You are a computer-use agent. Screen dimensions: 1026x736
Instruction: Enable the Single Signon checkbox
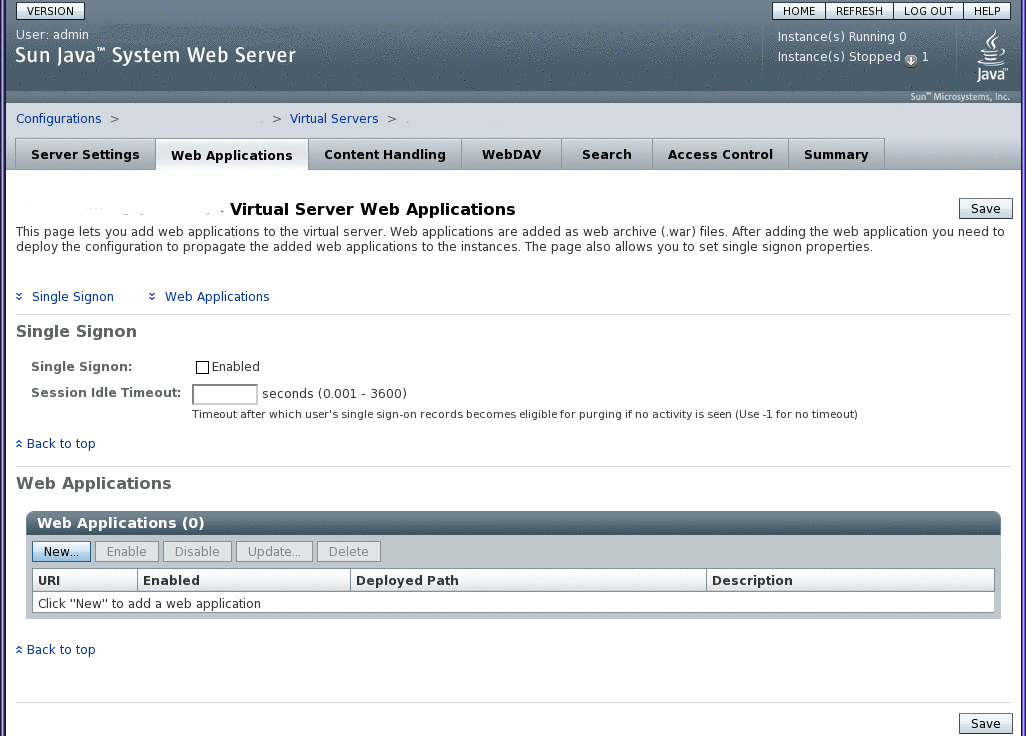tap(202, 367)
